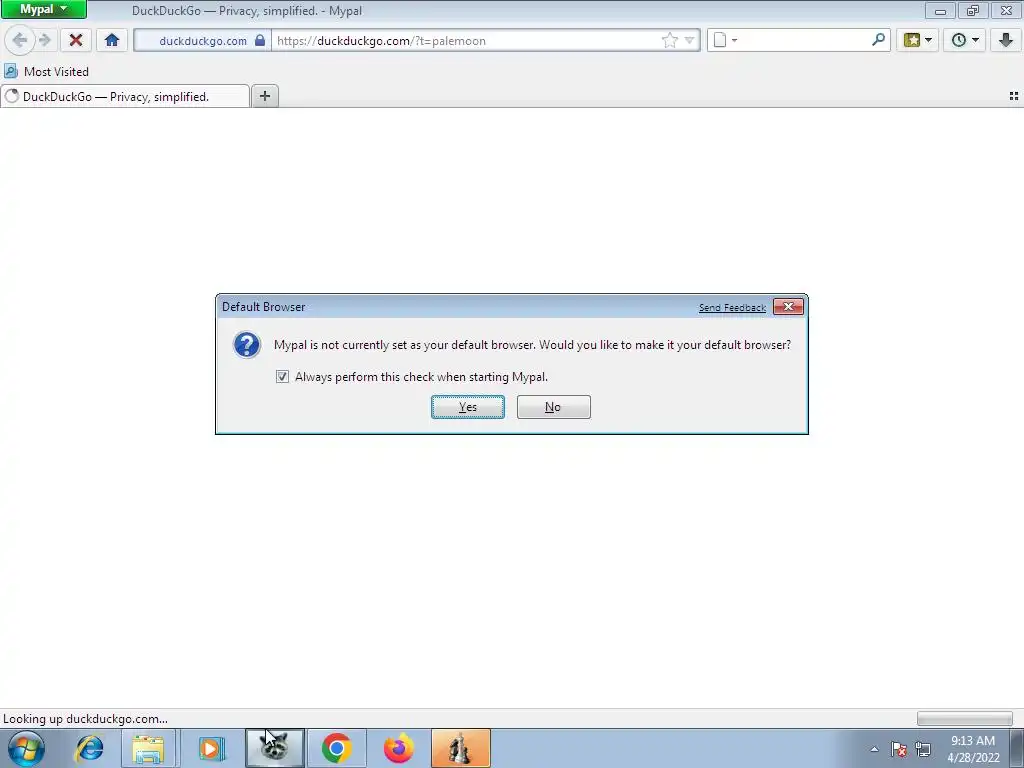The height and width of the screenshot is (768, 1024).
Task: Open the chess game taskbar icon
Action: [x=460, y=748]
